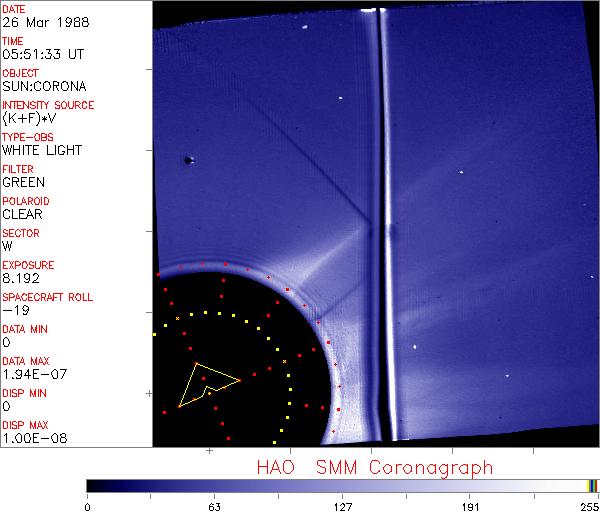Click the GREEN filter value
Viewport: 600px width, 512px height.
pos(24,182)
